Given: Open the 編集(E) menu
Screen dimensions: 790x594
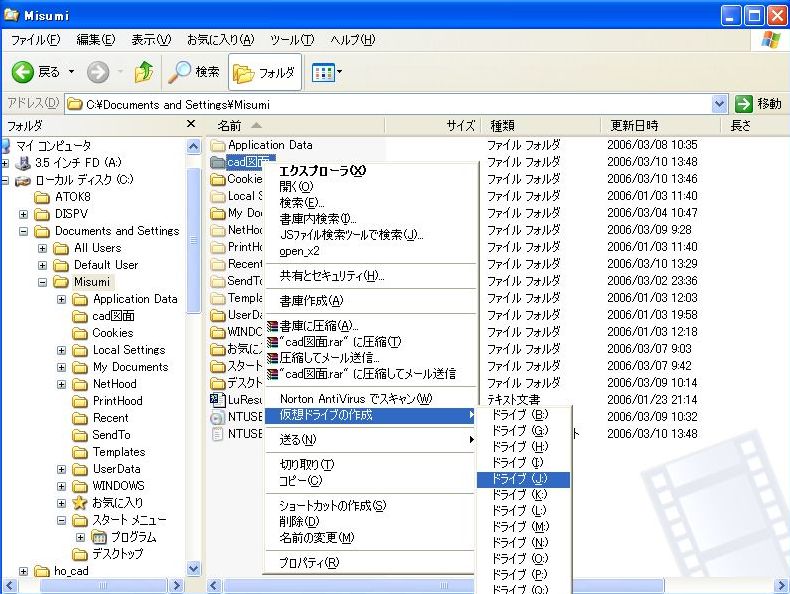Looking at the screenshot, I should tap(95, 40).
